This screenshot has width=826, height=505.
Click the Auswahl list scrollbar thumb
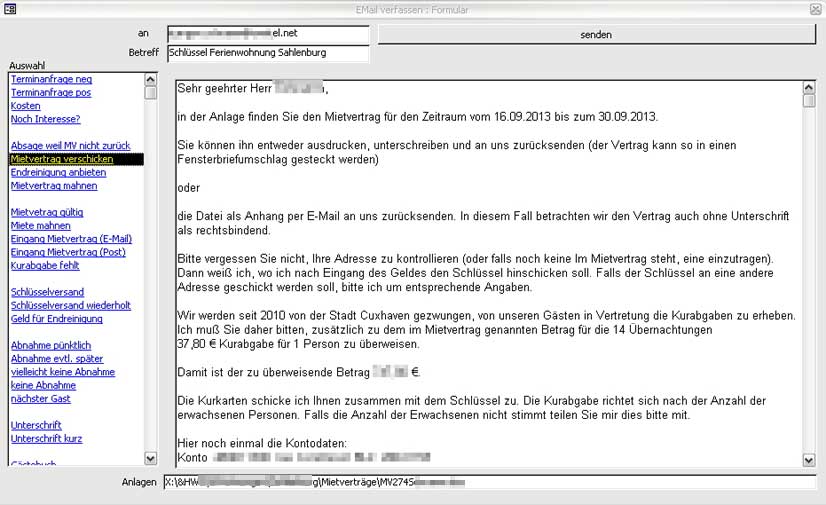151,93
